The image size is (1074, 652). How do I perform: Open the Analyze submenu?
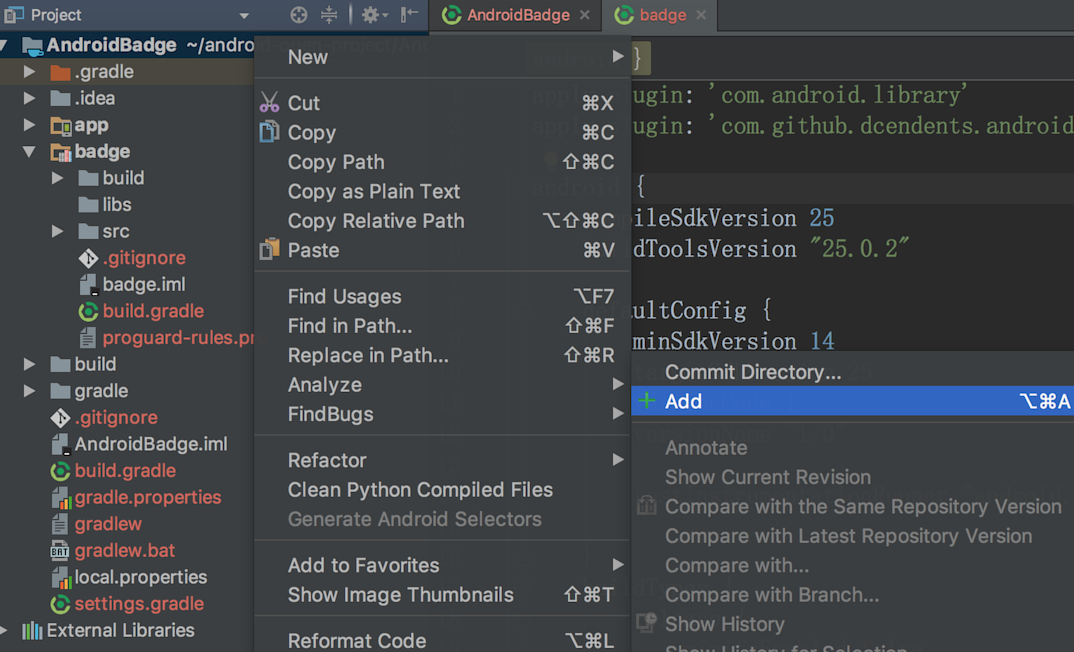click(442, 385)
